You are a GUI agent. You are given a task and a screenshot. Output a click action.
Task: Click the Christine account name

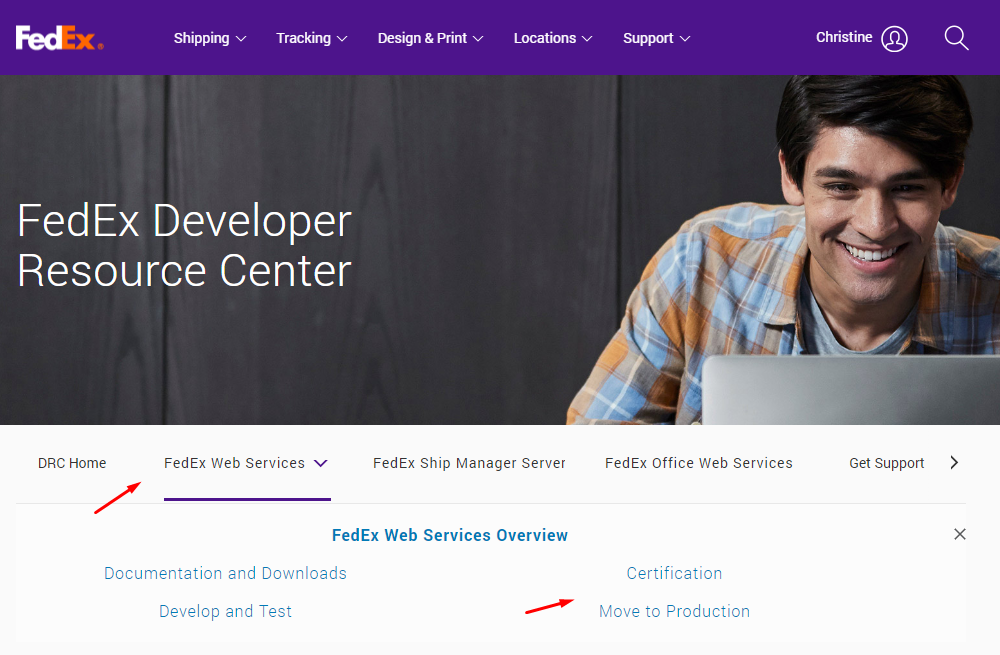pyautogui.click(x=844, y=38)
